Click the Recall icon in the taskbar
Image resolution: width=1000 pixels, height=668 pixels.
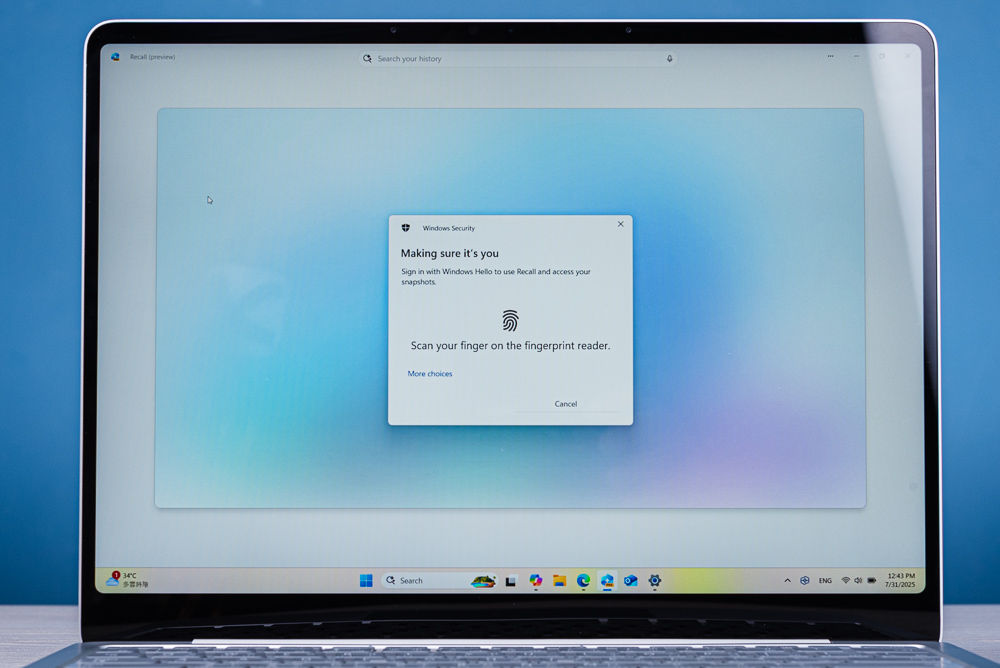(607, 580)
